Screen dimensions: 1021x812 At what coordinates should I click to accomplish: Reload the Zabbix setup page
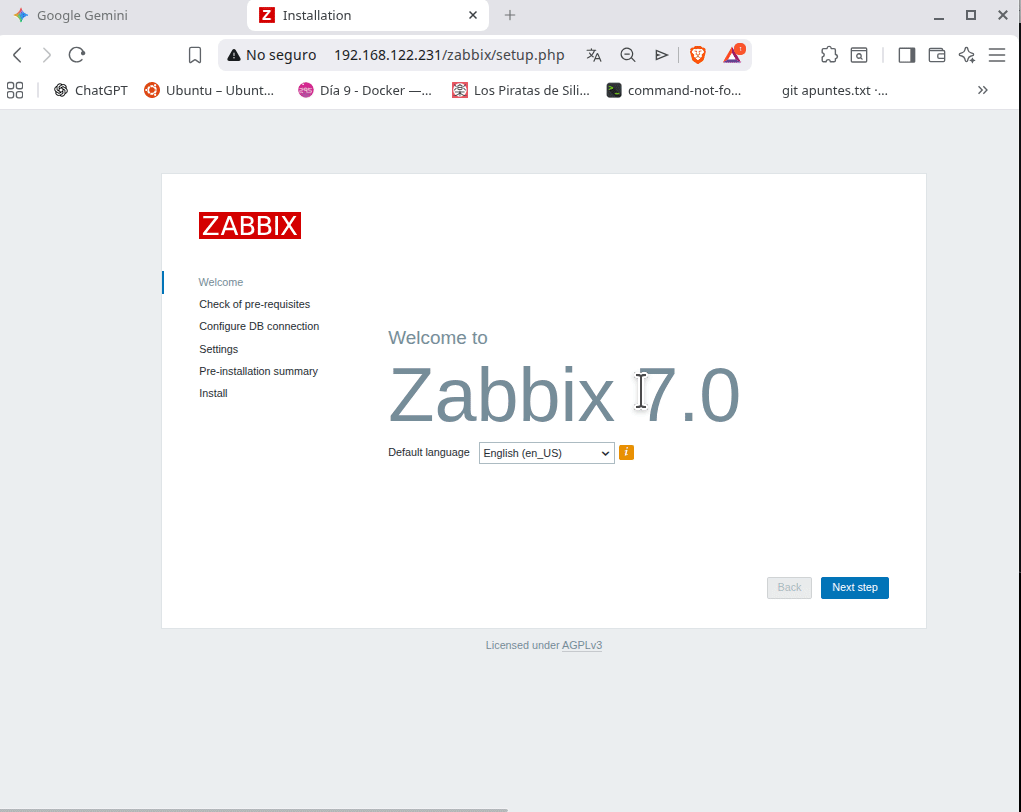pos(77,55)
